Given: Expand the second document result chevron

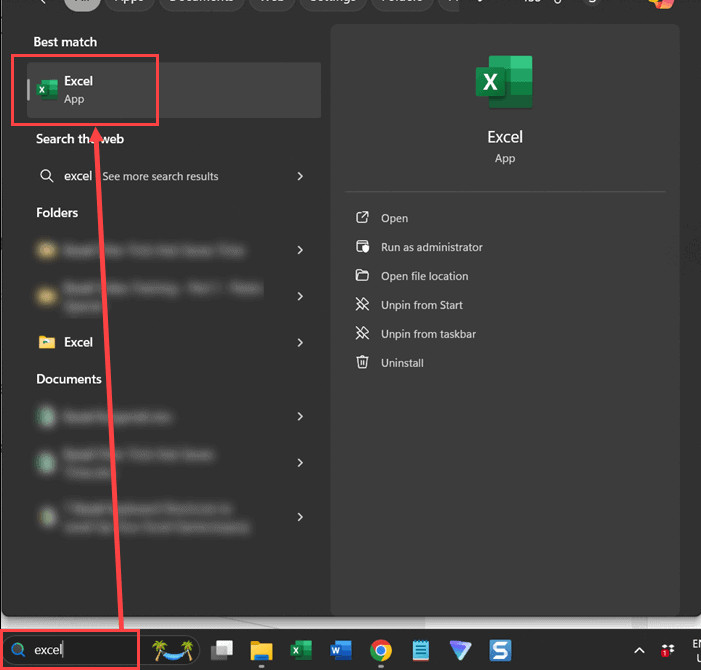Looking at the screenshot, I should click(300, 463).
